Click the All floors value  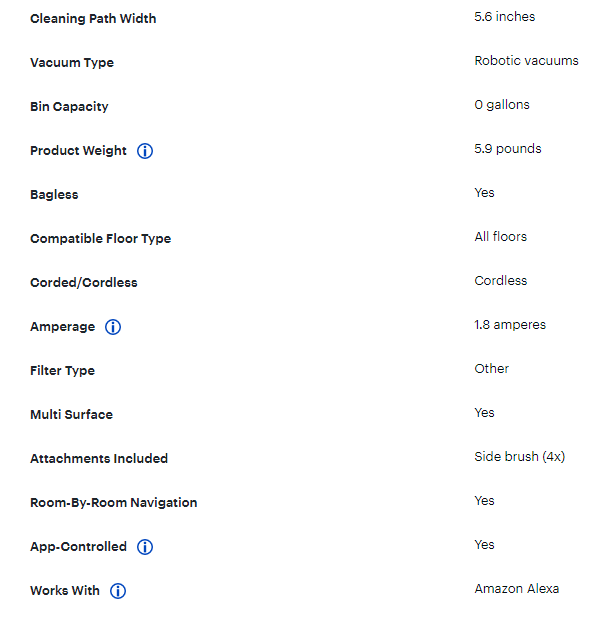(501, 237)
